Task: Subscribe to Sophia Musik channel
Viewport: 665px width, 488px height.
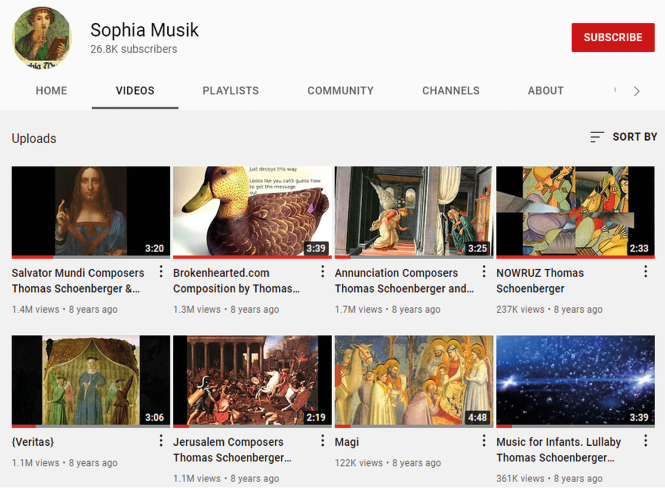Action: (613, 37)
